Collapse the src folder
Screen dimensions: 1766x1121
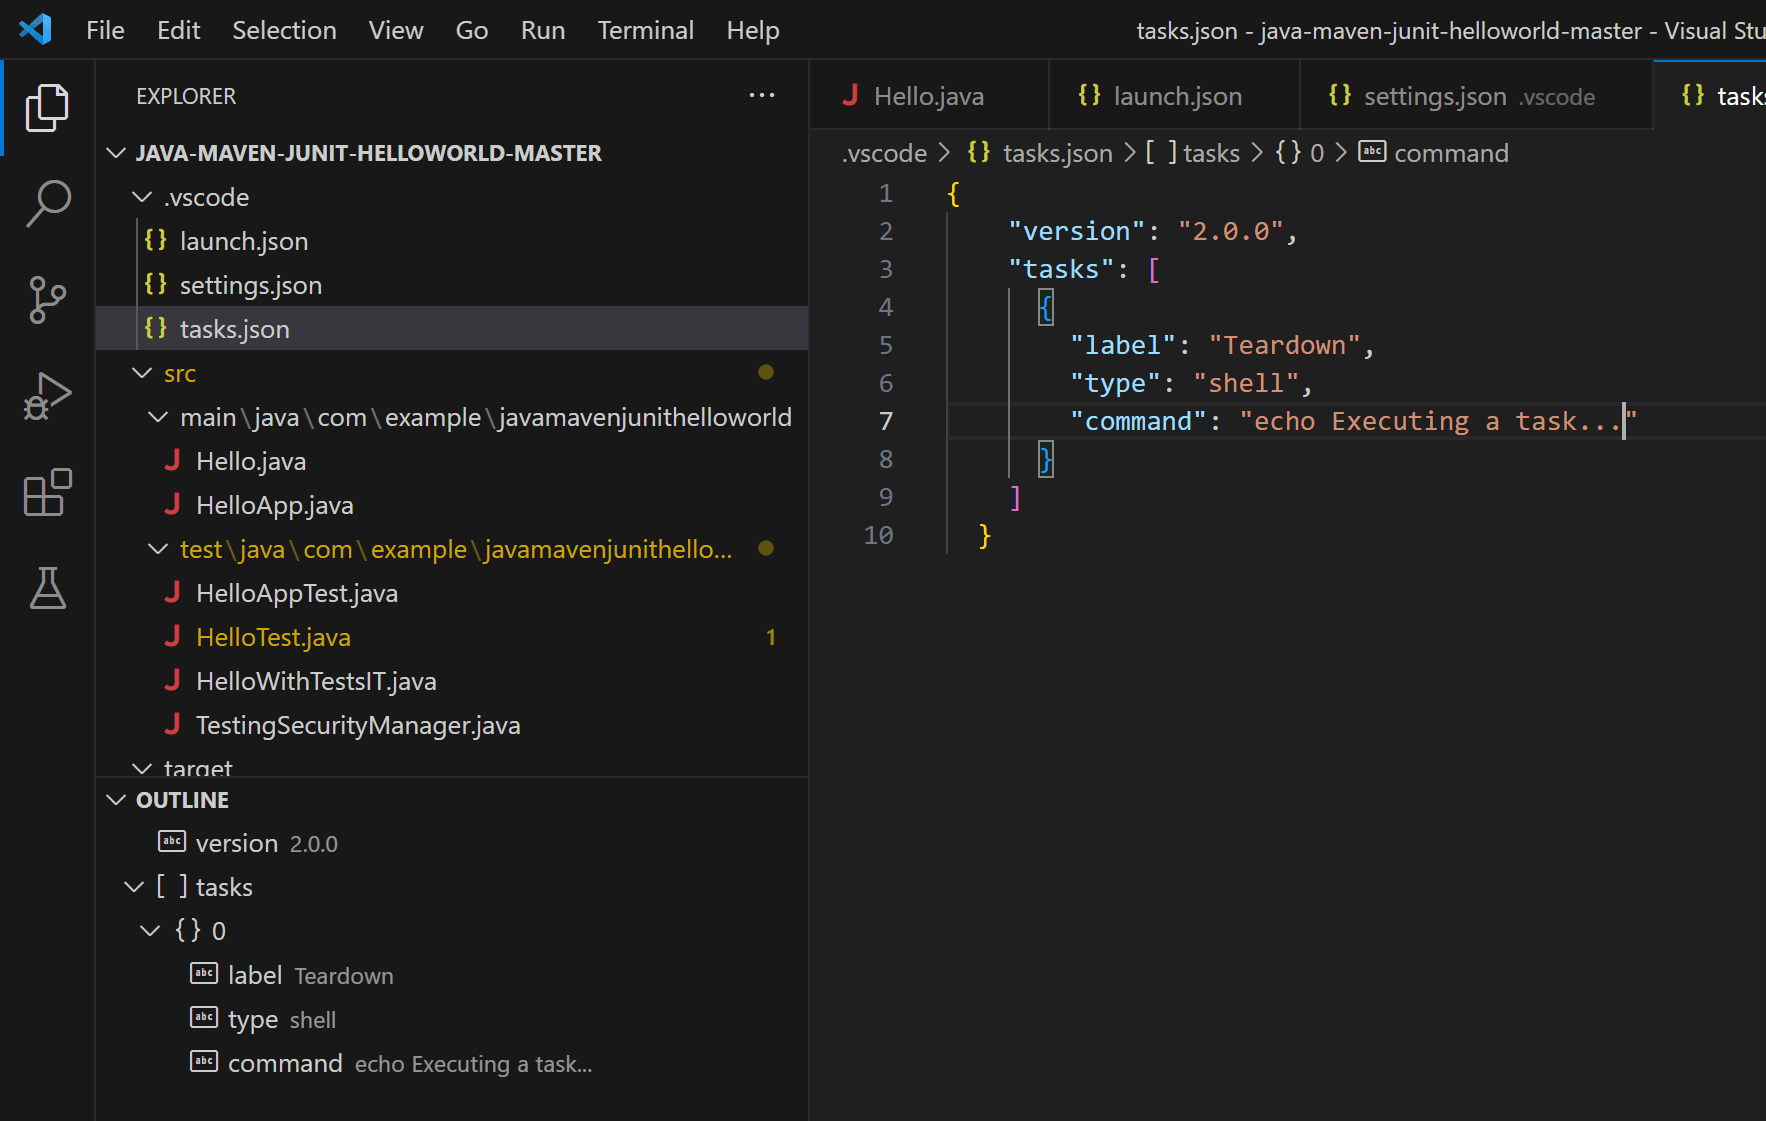[x=141, y=372]
